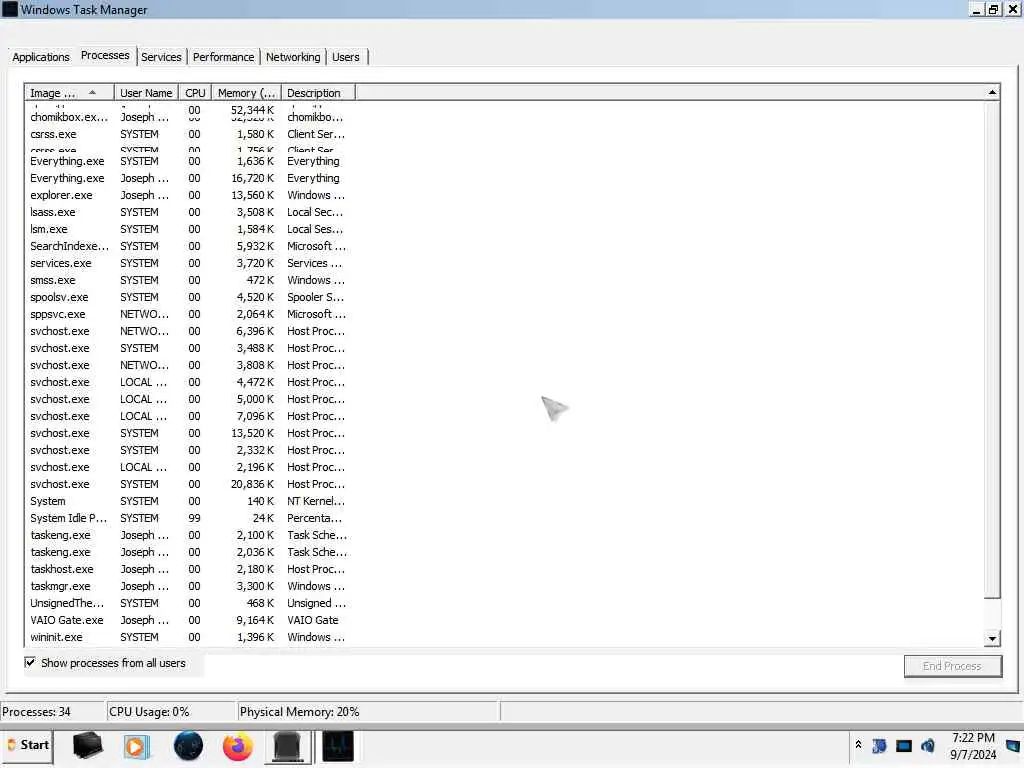Select the System Idle Process row
Screen dimensions: 1024x768
click(188, 518)
